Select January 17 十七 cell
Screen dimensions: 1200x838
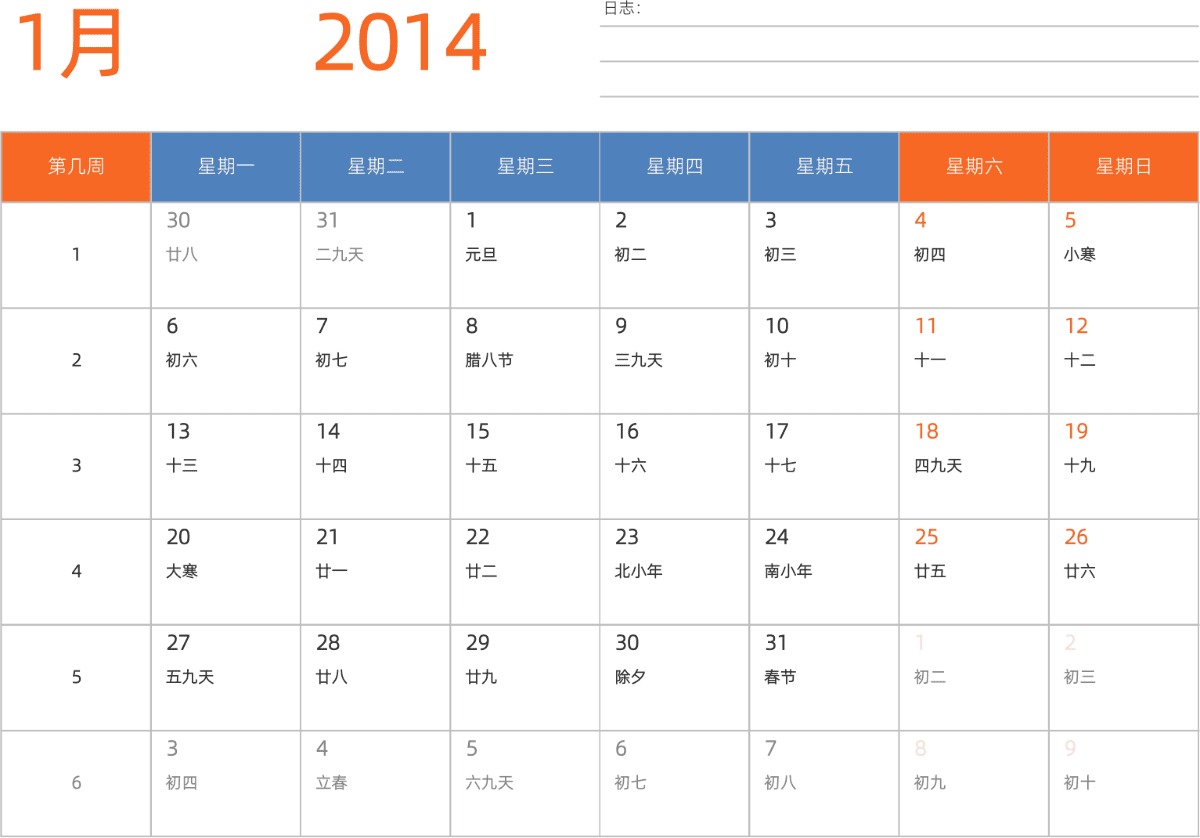point(825,466)
